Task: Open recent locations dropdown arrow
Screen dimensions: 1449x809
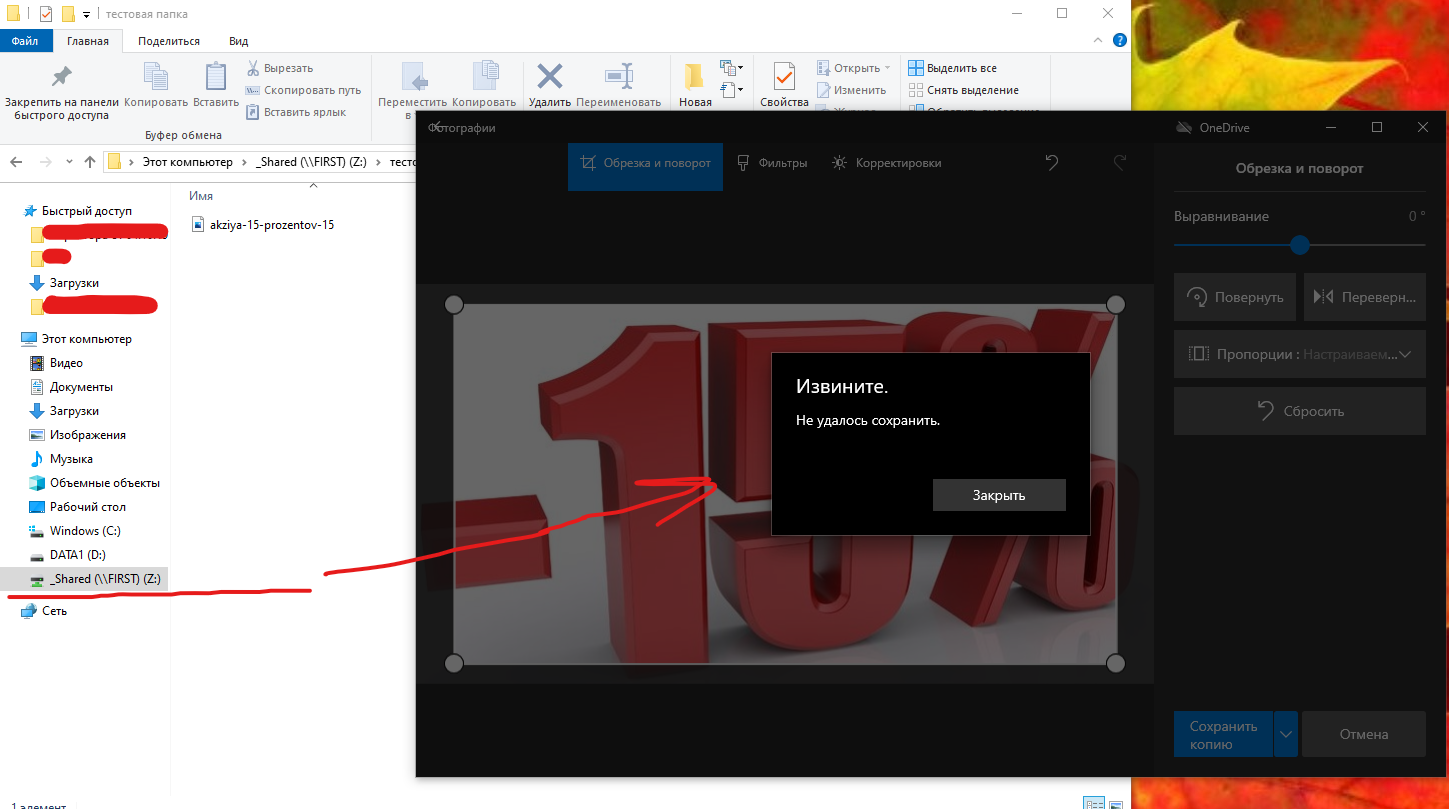Action: coord(69,162)
